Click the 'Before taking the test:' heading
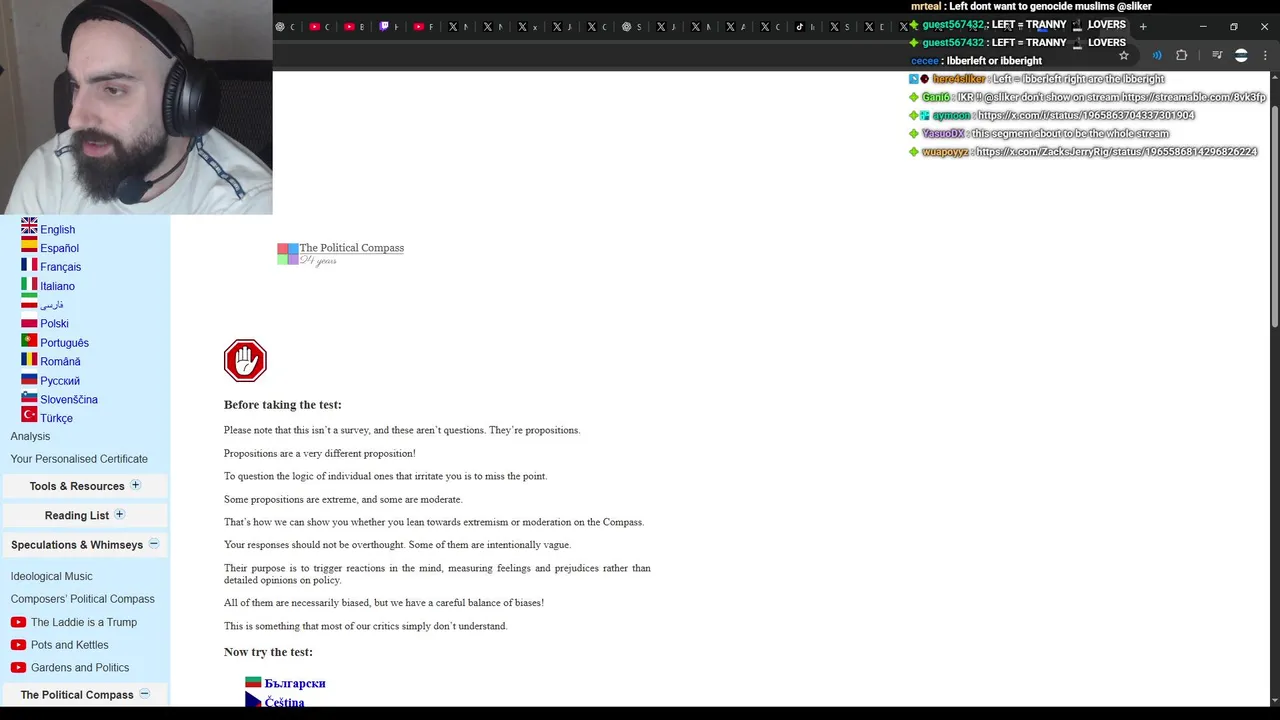The image size is (1280, 720). coord(282,405)
